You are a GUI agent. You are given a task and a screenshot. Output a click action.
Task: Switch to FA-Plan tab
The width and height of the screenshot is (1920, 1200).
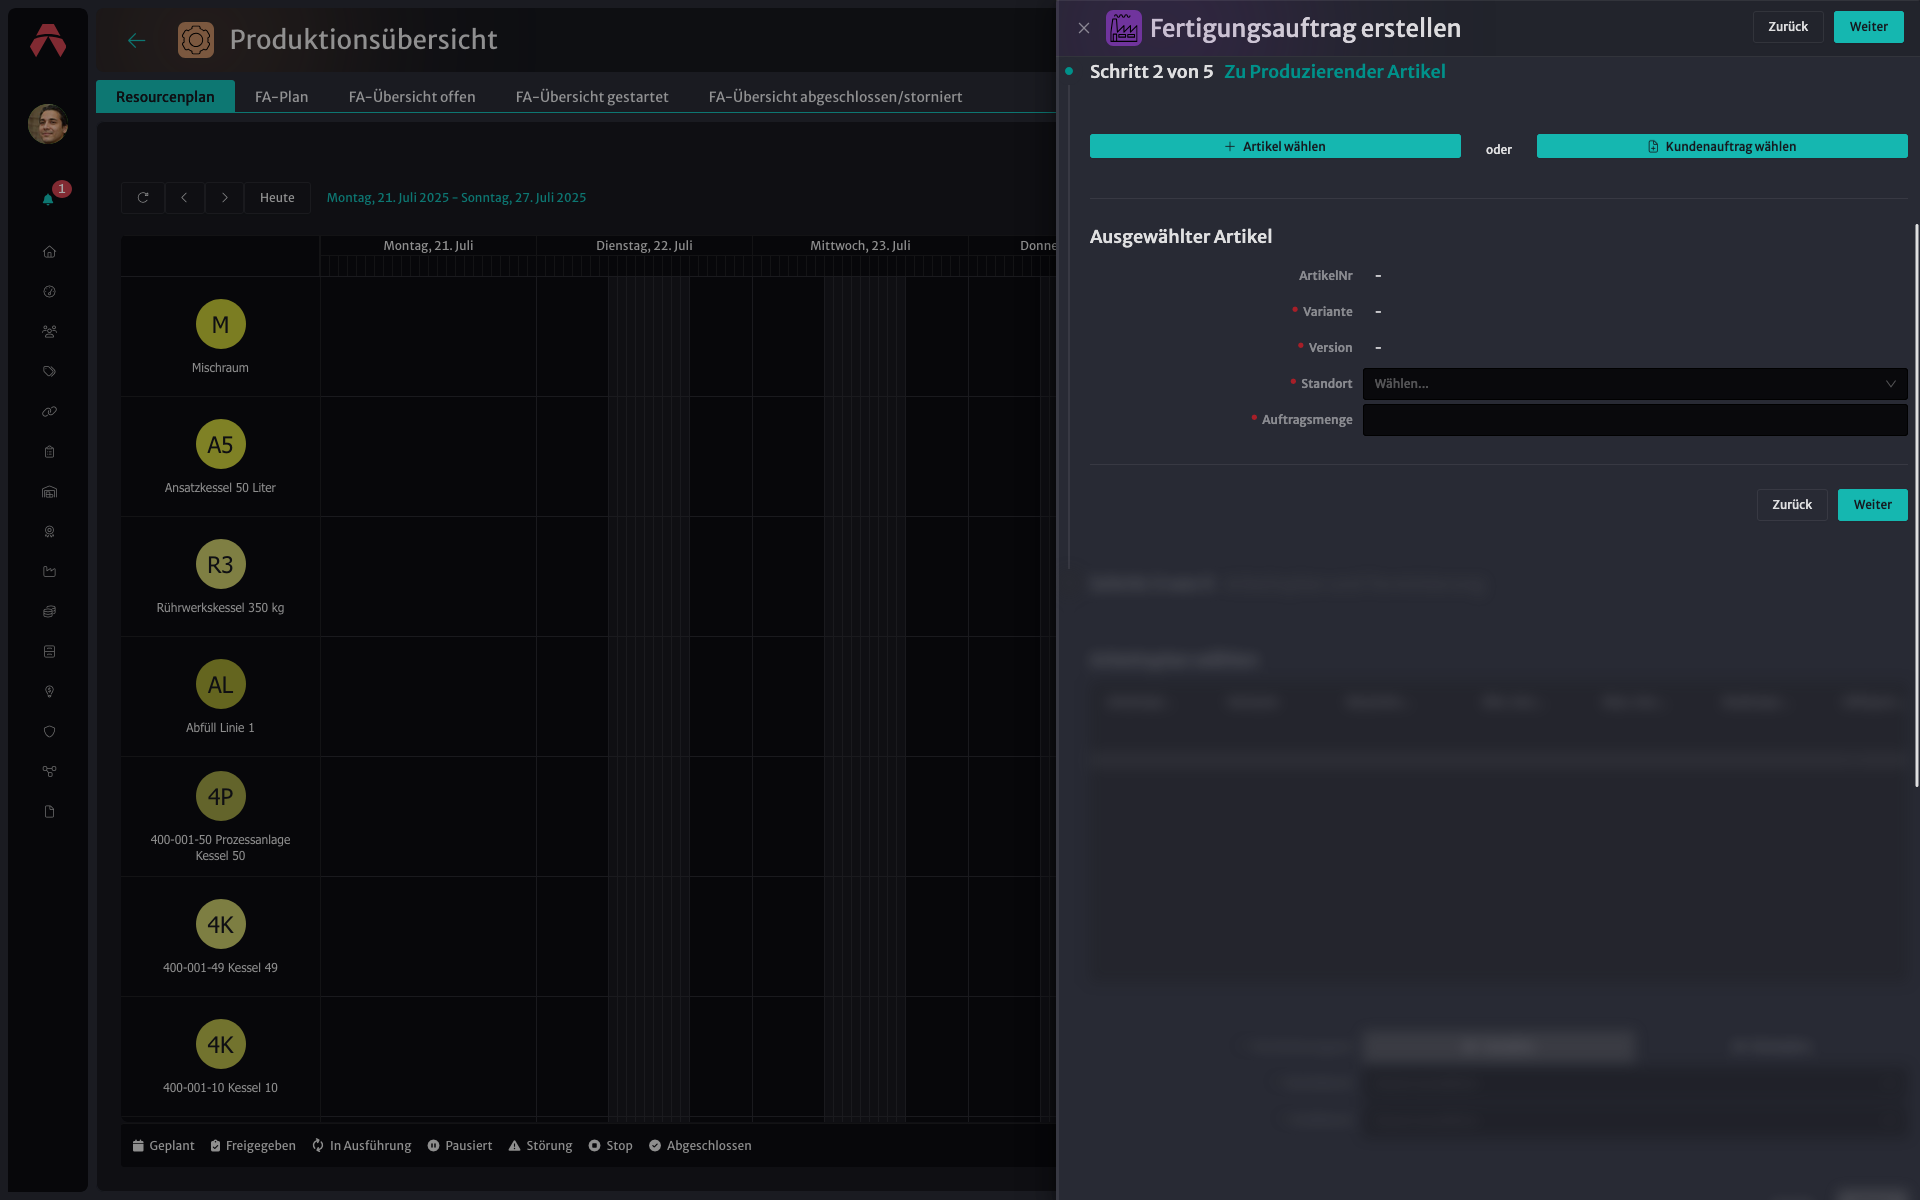(281, 97)
